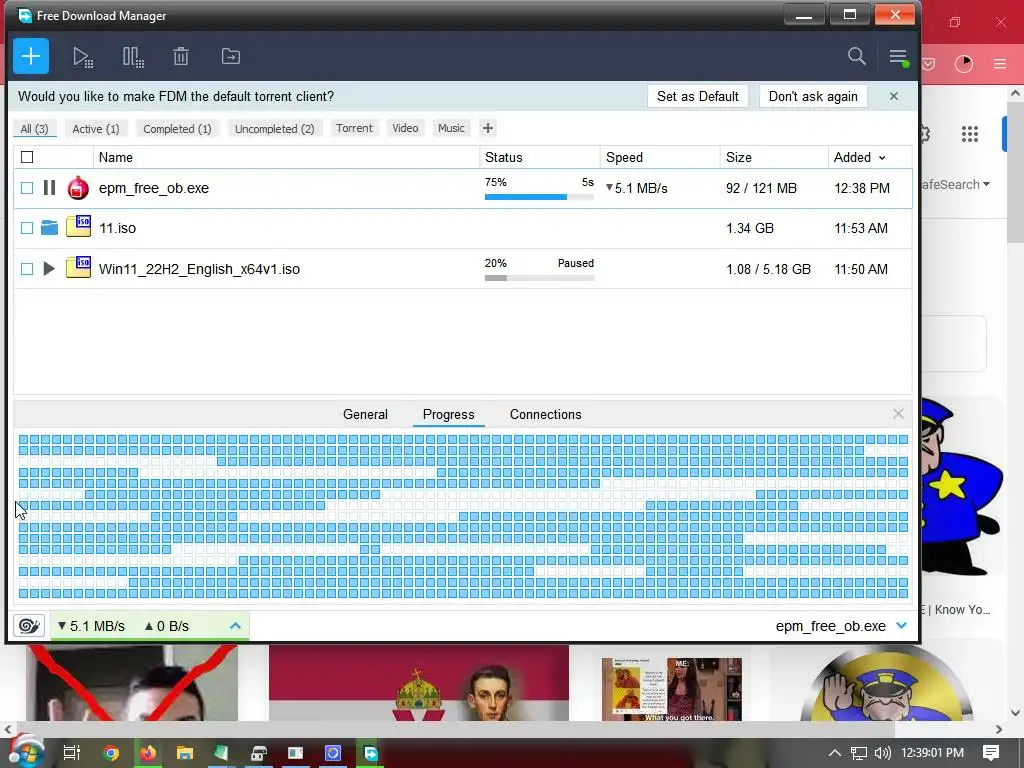Collapse details with the epm_free_ob.exe chevron
Viewport: 1024px width, 768px height.
[x=901, y=626]
